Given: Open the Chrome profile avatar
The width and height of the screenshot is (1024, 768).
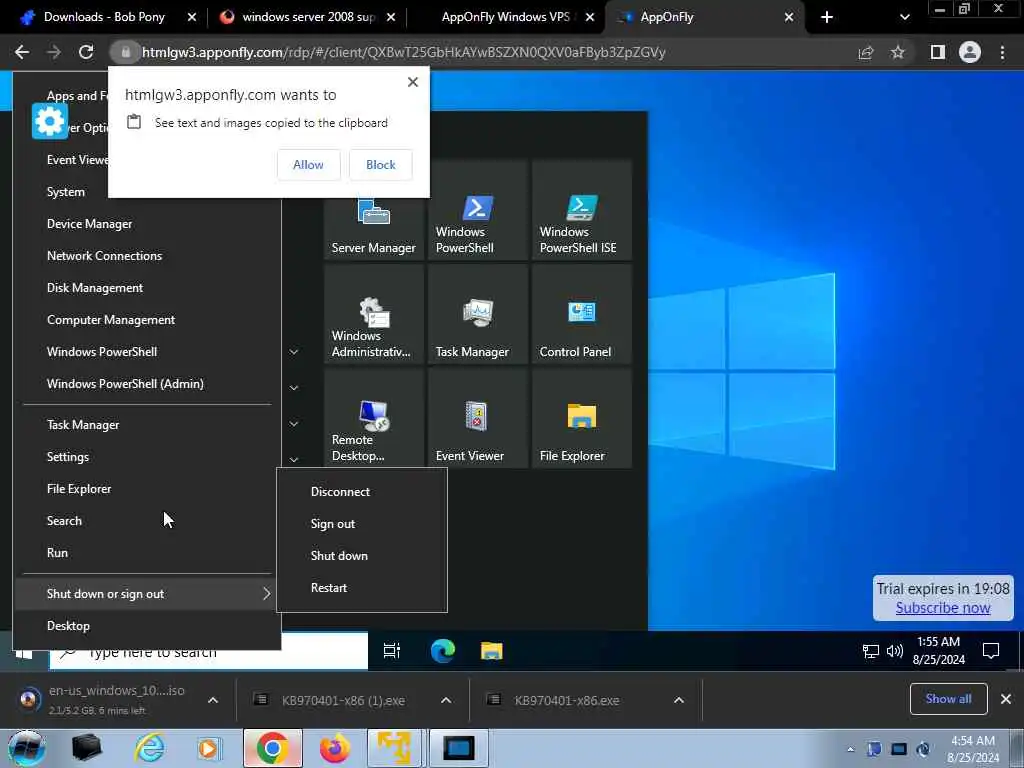Looking at the screenshot, I should (970, 52).
